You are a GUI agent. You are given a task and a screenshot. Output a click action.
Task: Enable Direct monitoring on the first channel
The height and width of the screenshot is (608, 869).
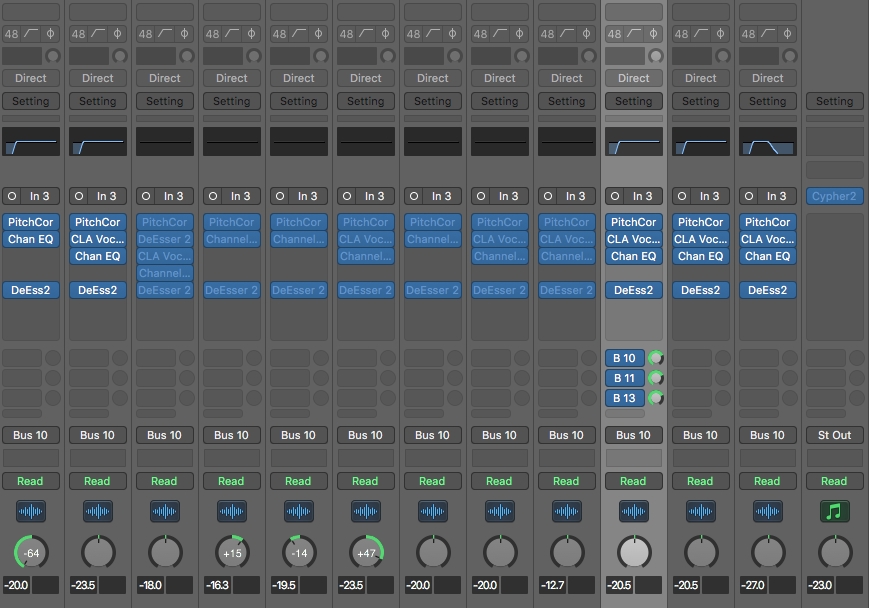[31, 78]
